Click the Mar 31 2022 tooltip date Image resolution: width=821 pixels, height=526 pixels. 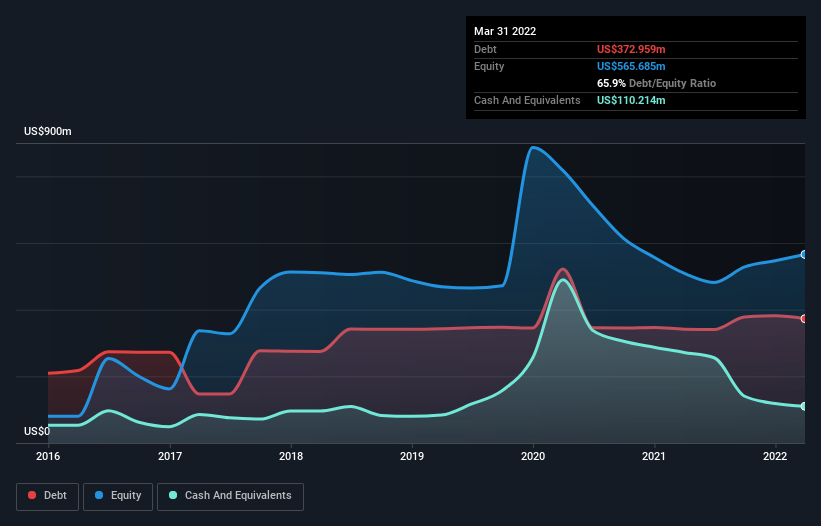[x=505, y=31]
